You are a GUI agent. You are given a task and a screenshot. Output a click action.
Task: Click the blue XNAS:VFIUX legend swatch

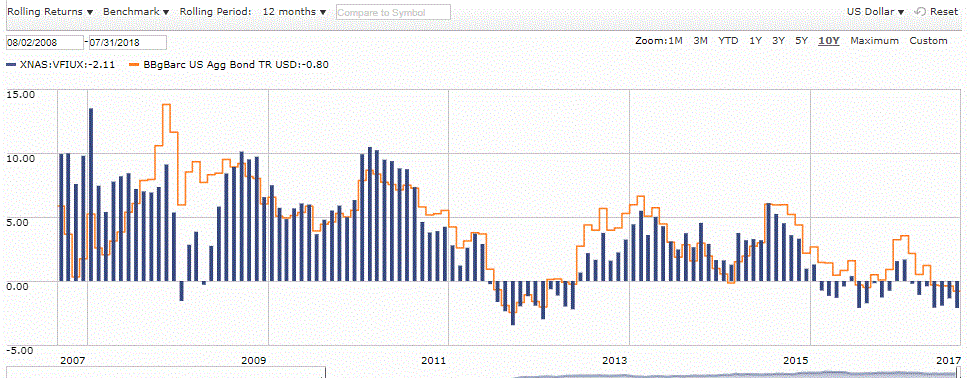(x=11, y=64)
